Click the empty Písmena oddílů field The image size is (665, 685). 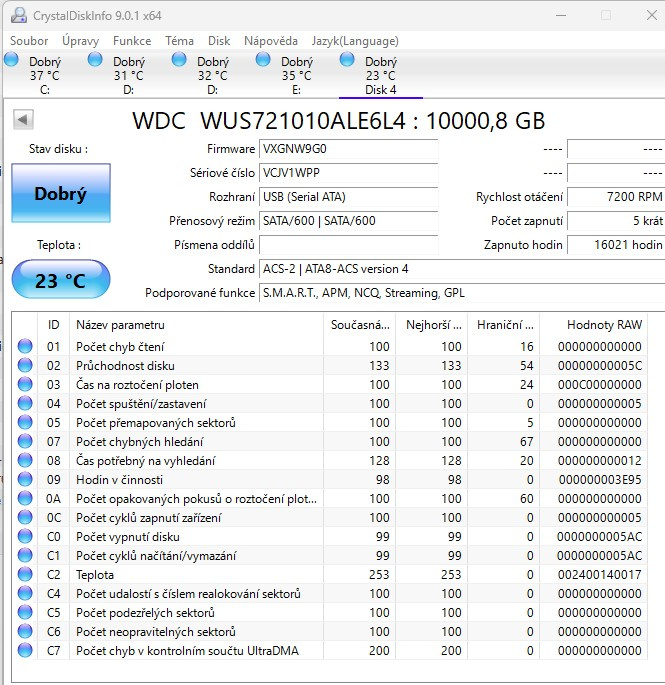348,245
